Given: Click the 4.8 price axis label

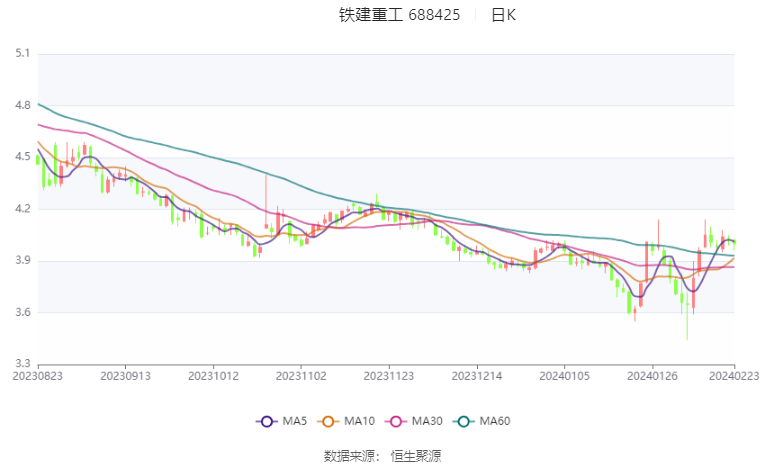Looking at the screenshot, I should point(22,105).
